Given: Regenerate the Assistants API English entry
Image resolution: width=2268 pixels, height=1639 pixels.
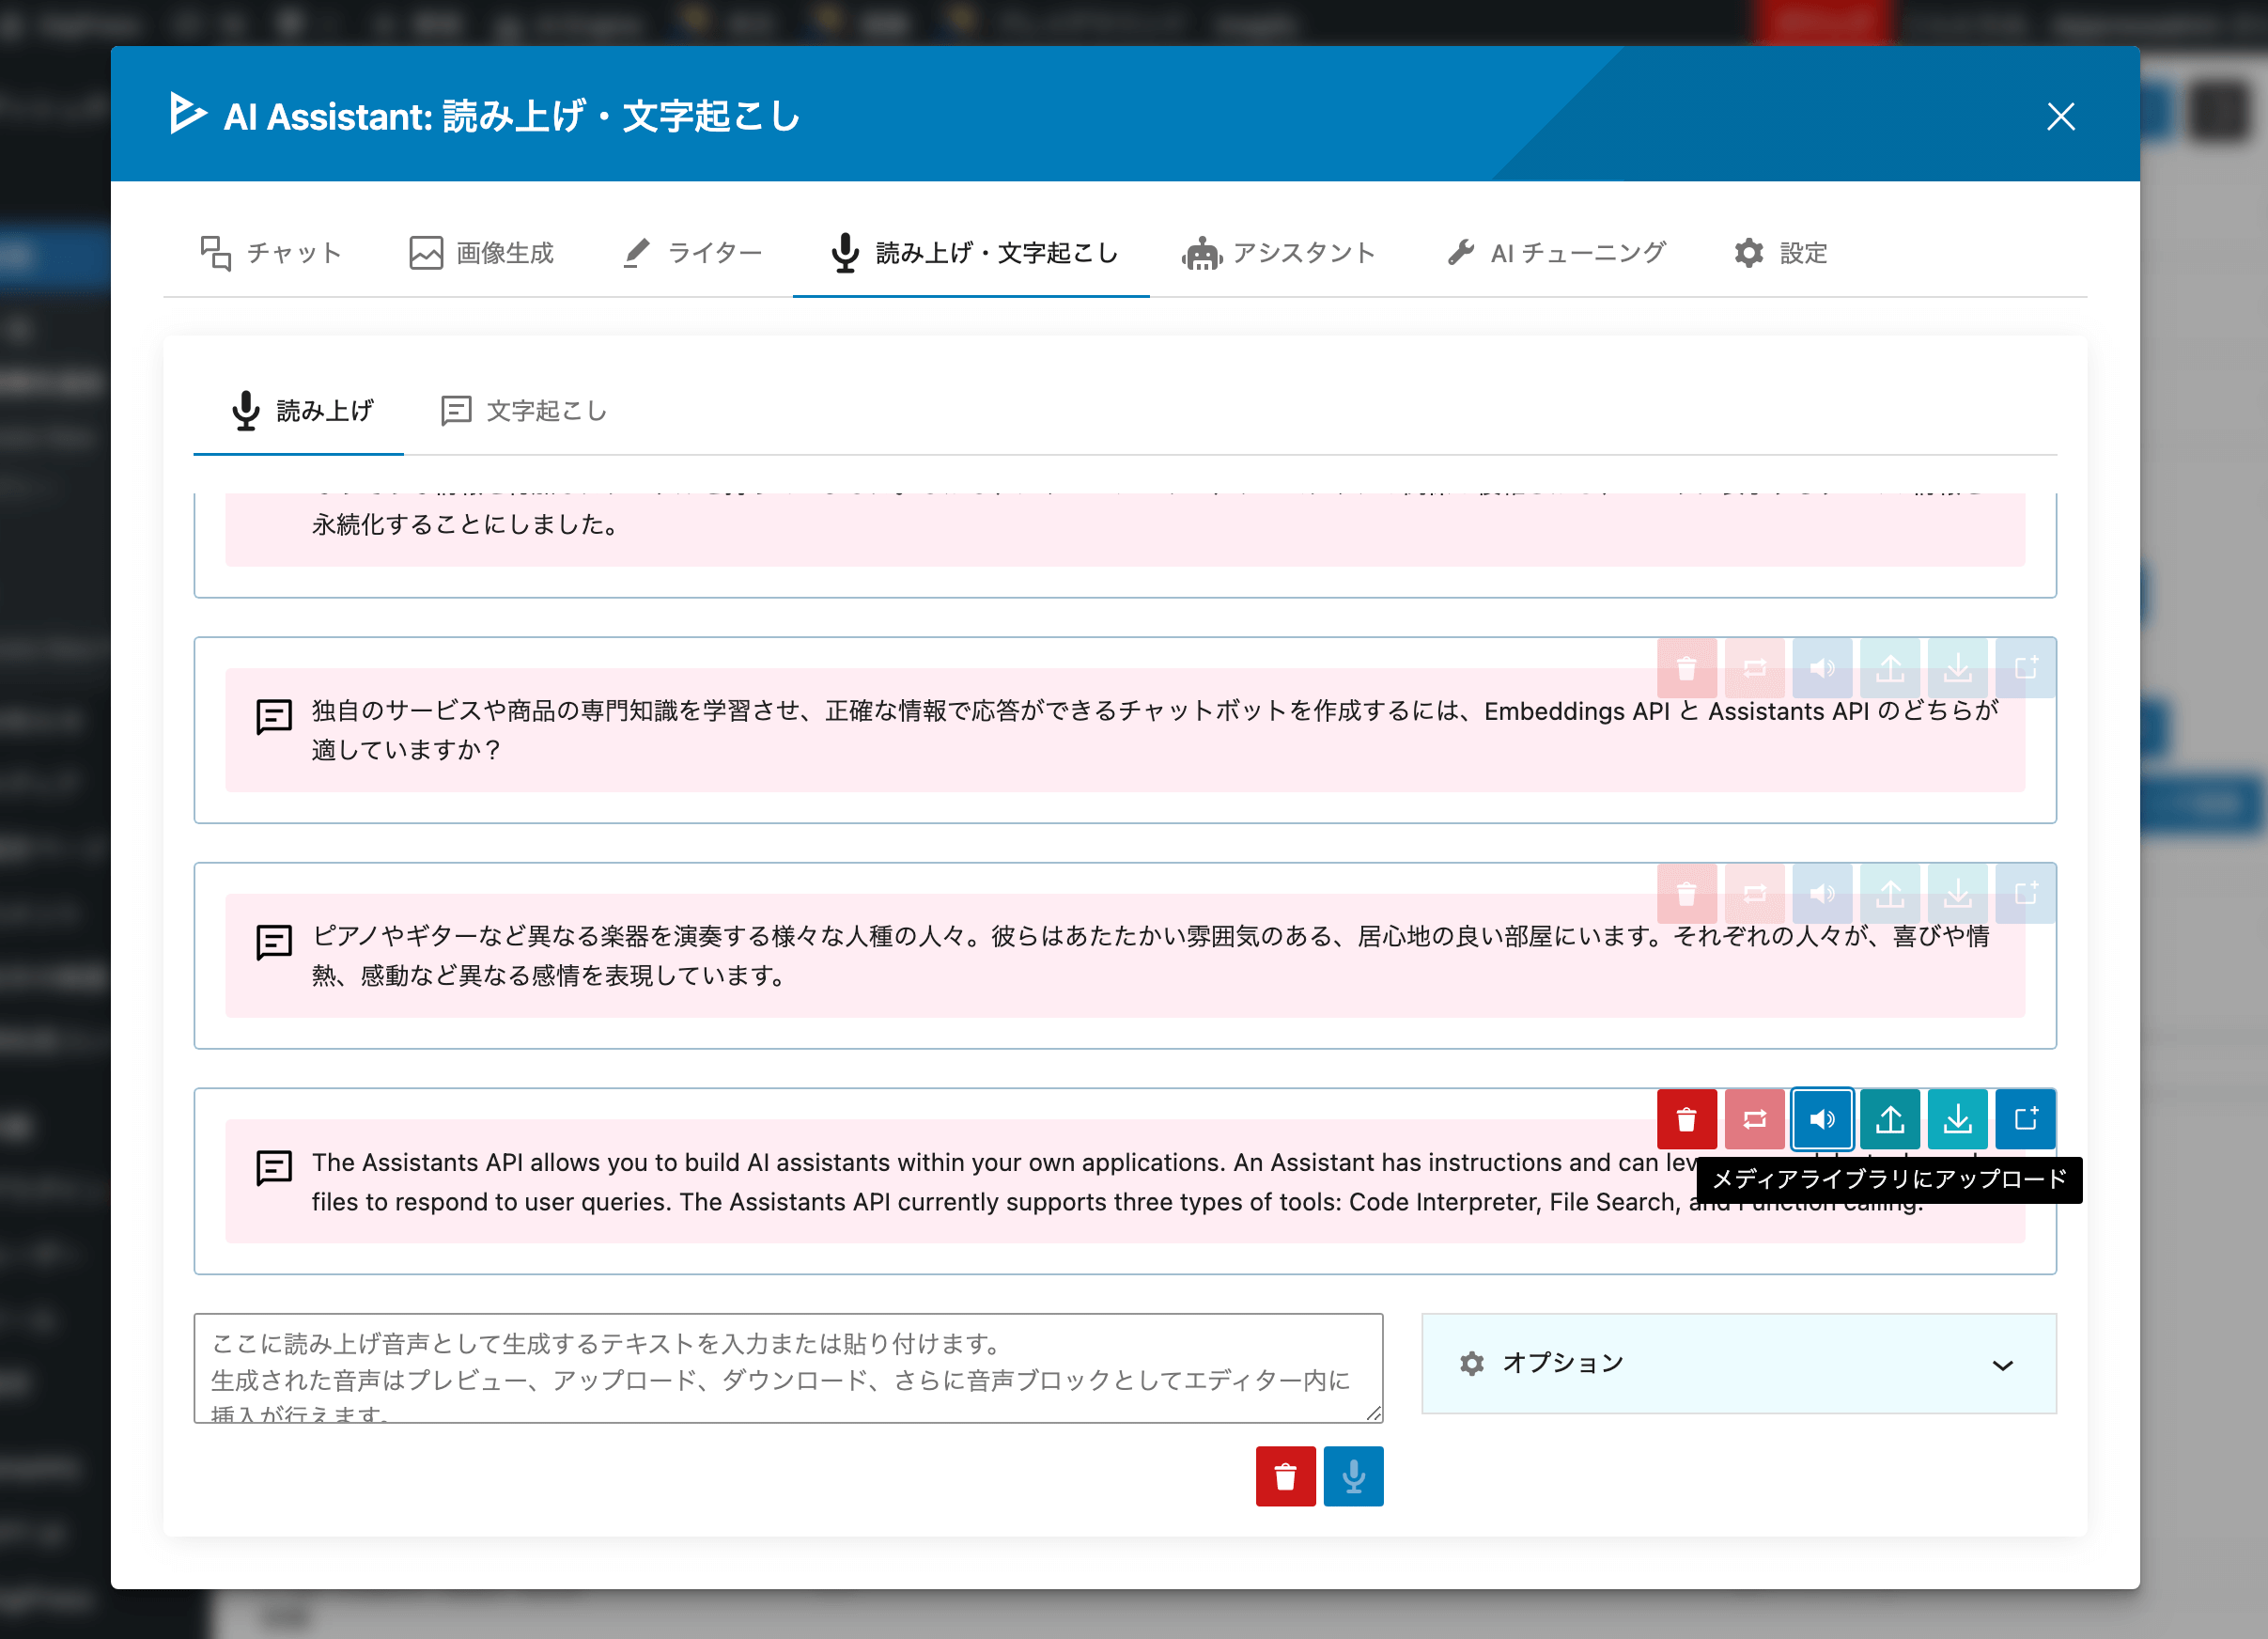Looking at the screenshot, I should pyautogui.click(x=1755, y=1119).
